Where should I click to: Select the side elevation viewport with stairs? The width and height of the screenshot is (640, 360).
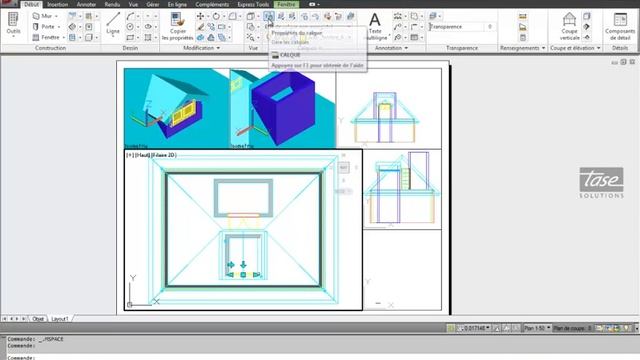402,189
